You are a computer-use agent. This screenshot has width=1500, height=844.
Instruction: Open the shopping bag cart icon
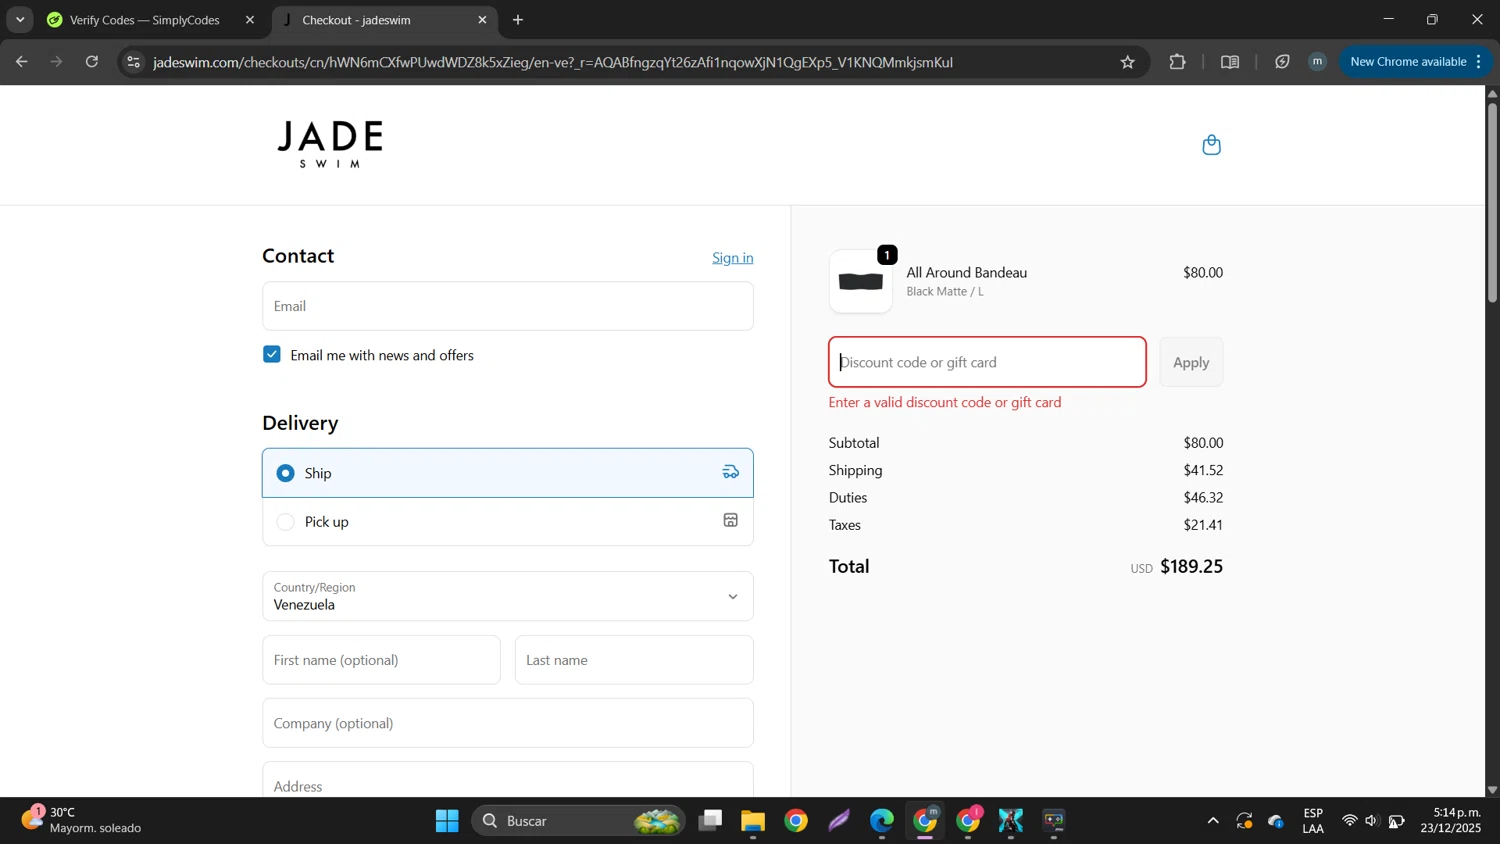coord(1211,145)
